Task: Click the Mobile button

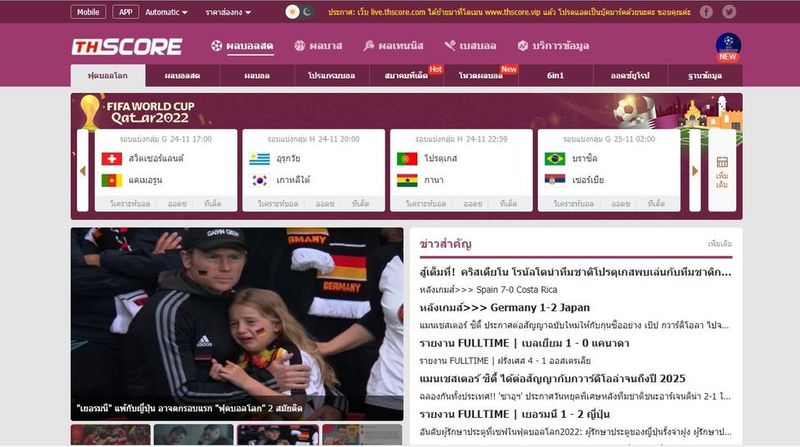Action: pos(88,12)
